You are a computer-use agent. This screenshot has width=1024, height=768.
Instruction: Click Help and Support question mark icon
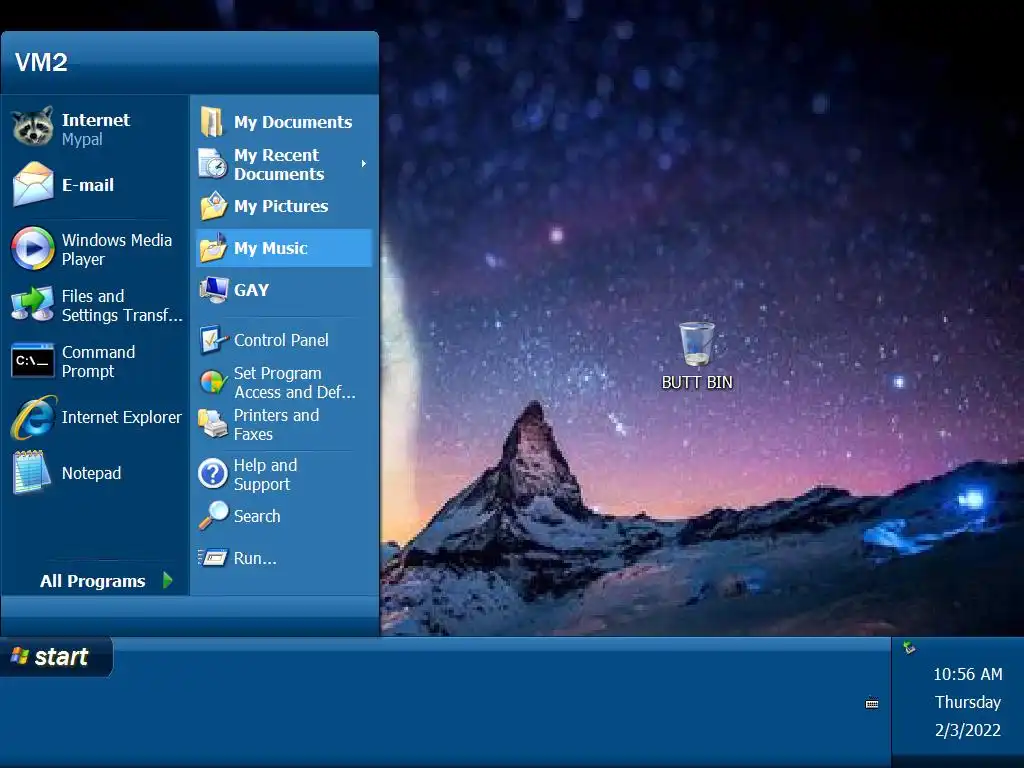pos(213,474)
